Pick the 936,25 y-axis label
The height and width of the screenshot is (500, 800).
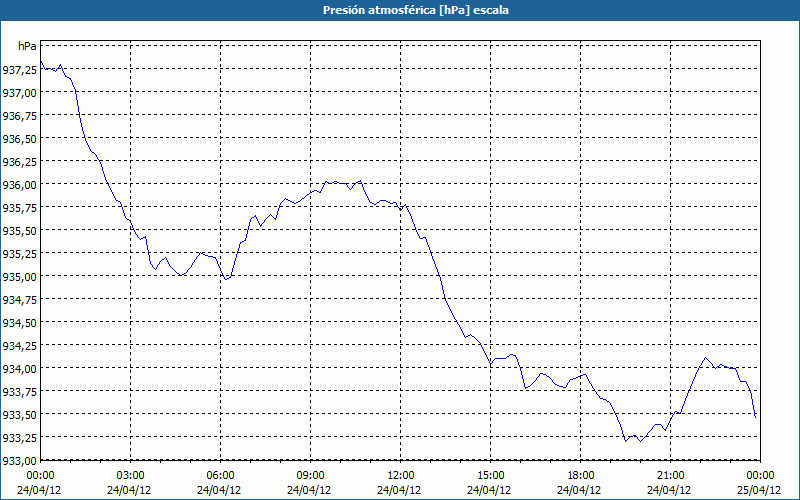click(20, 162)
